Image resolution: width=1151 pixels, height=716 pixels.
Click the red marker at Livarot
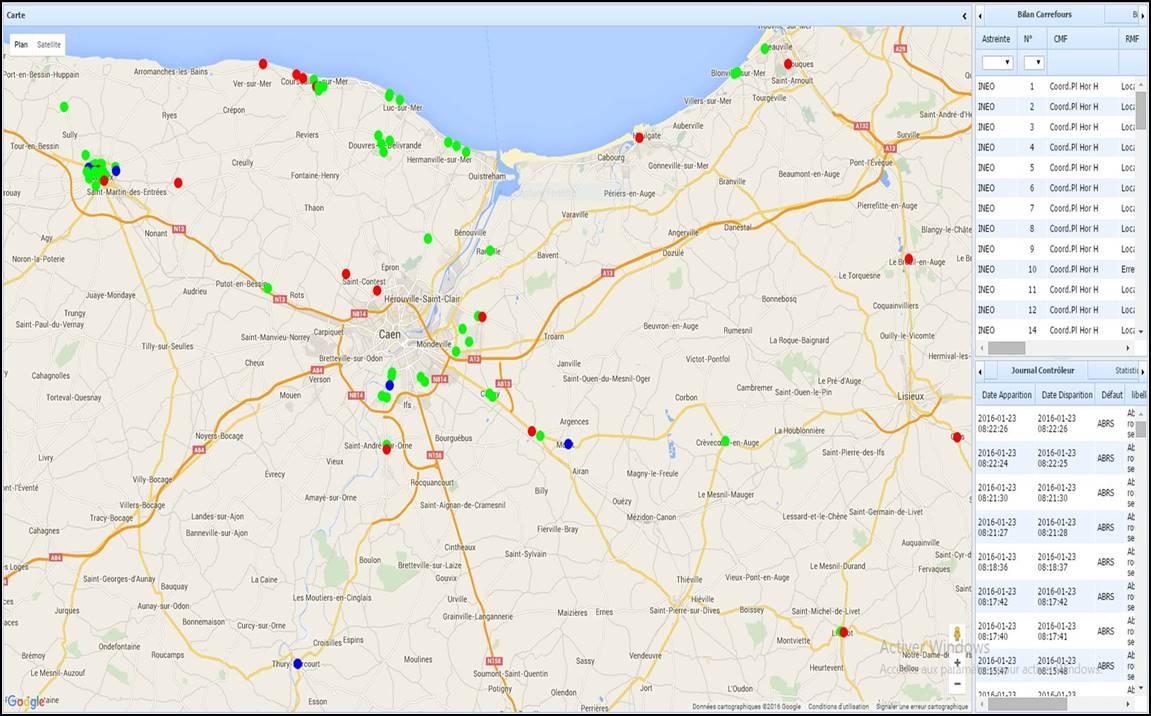843,632
